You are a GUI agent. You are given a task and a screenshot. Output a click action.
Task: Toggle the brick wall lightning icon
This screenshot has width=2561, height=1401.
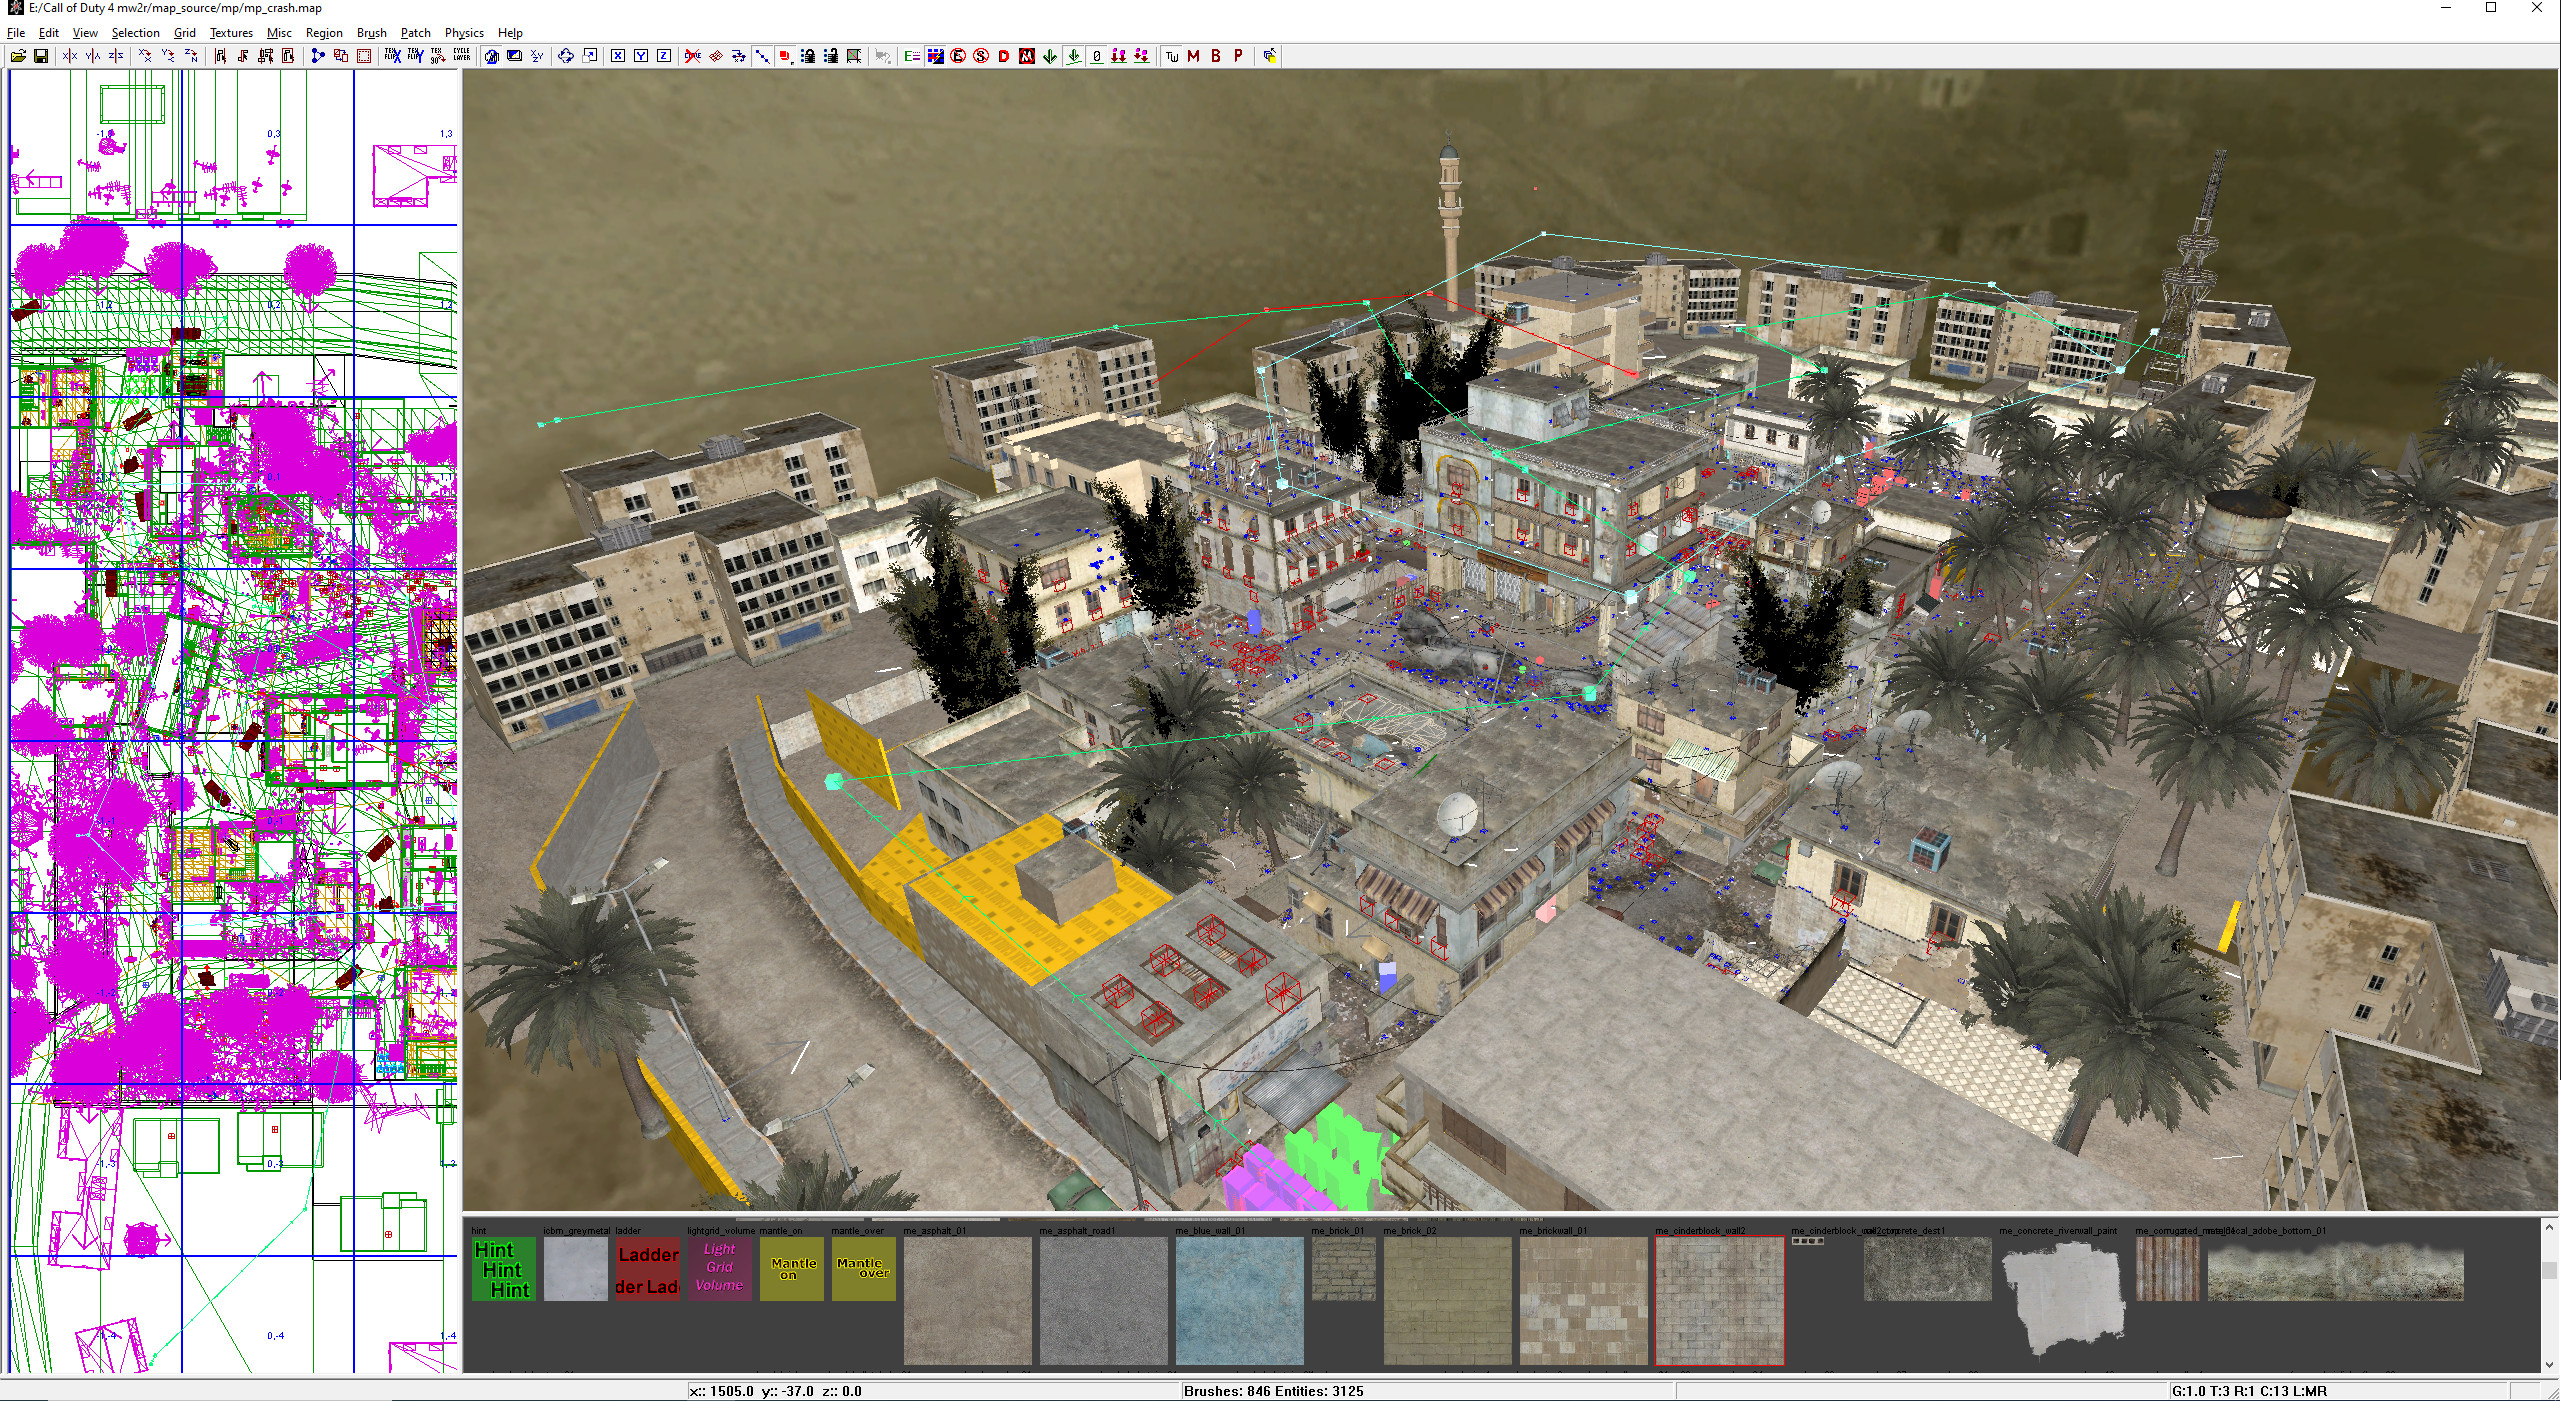coord(935,56)
